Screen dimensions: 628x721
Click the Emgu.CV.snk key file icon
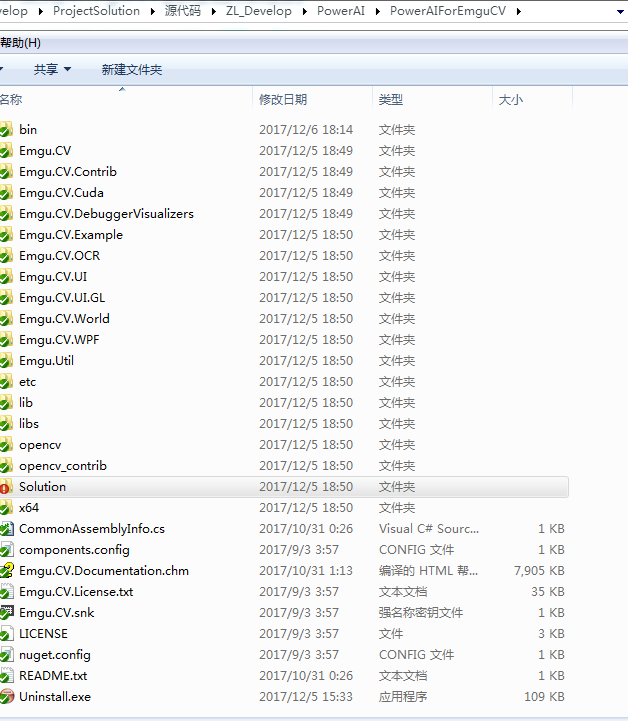tap(6, 613)
